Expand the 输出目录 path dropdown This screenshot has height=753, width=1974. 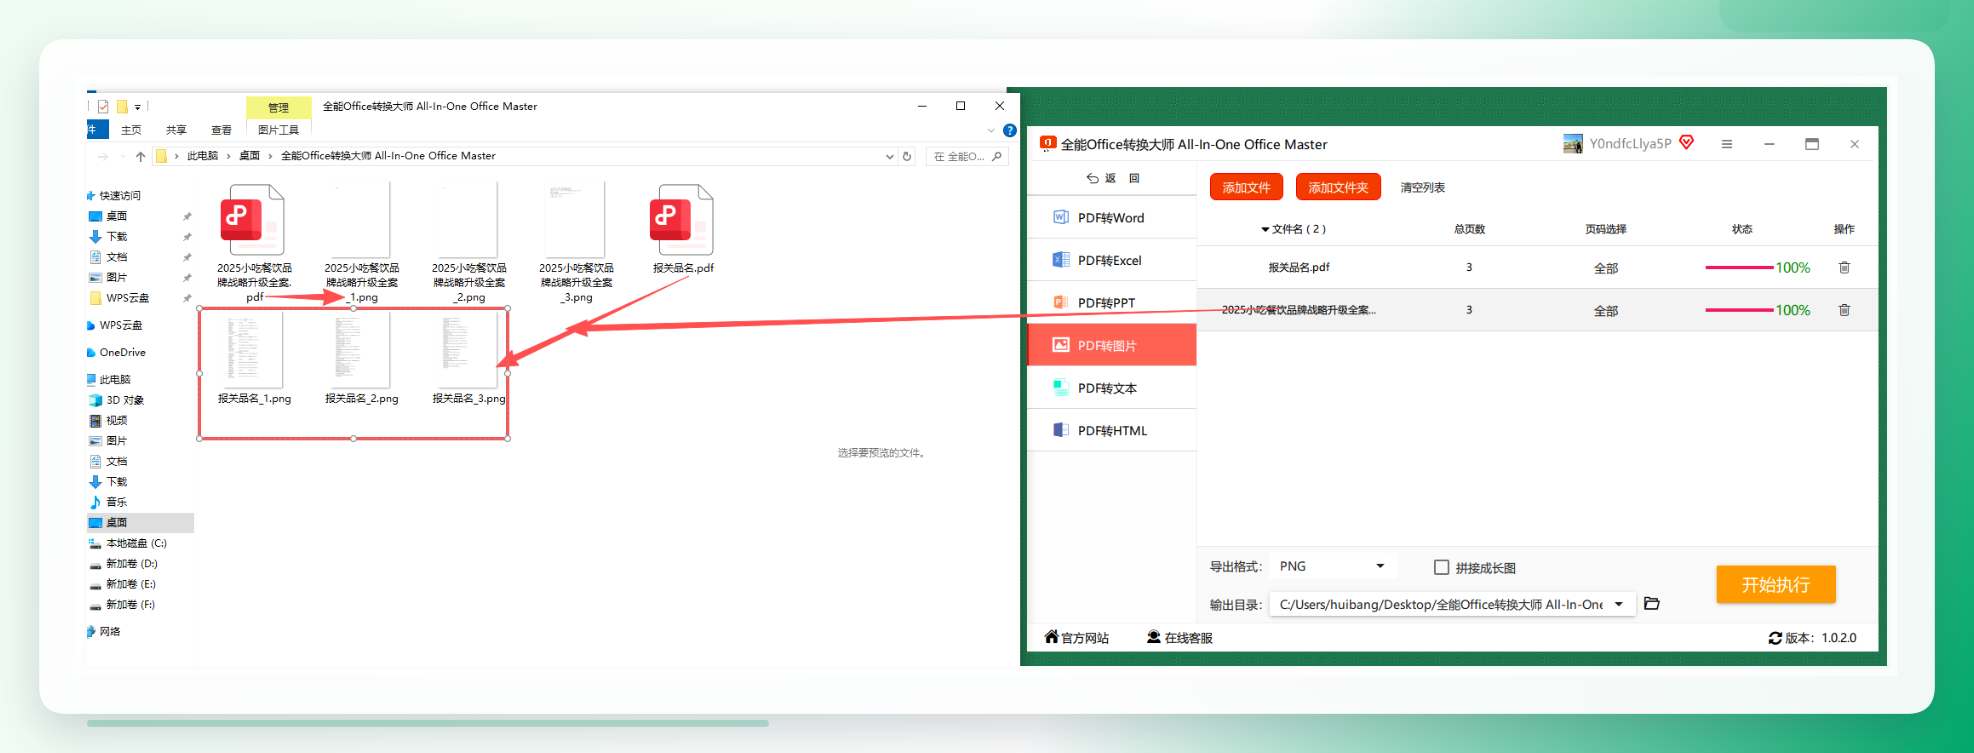pyautogui.click(x=1619, y=604)
